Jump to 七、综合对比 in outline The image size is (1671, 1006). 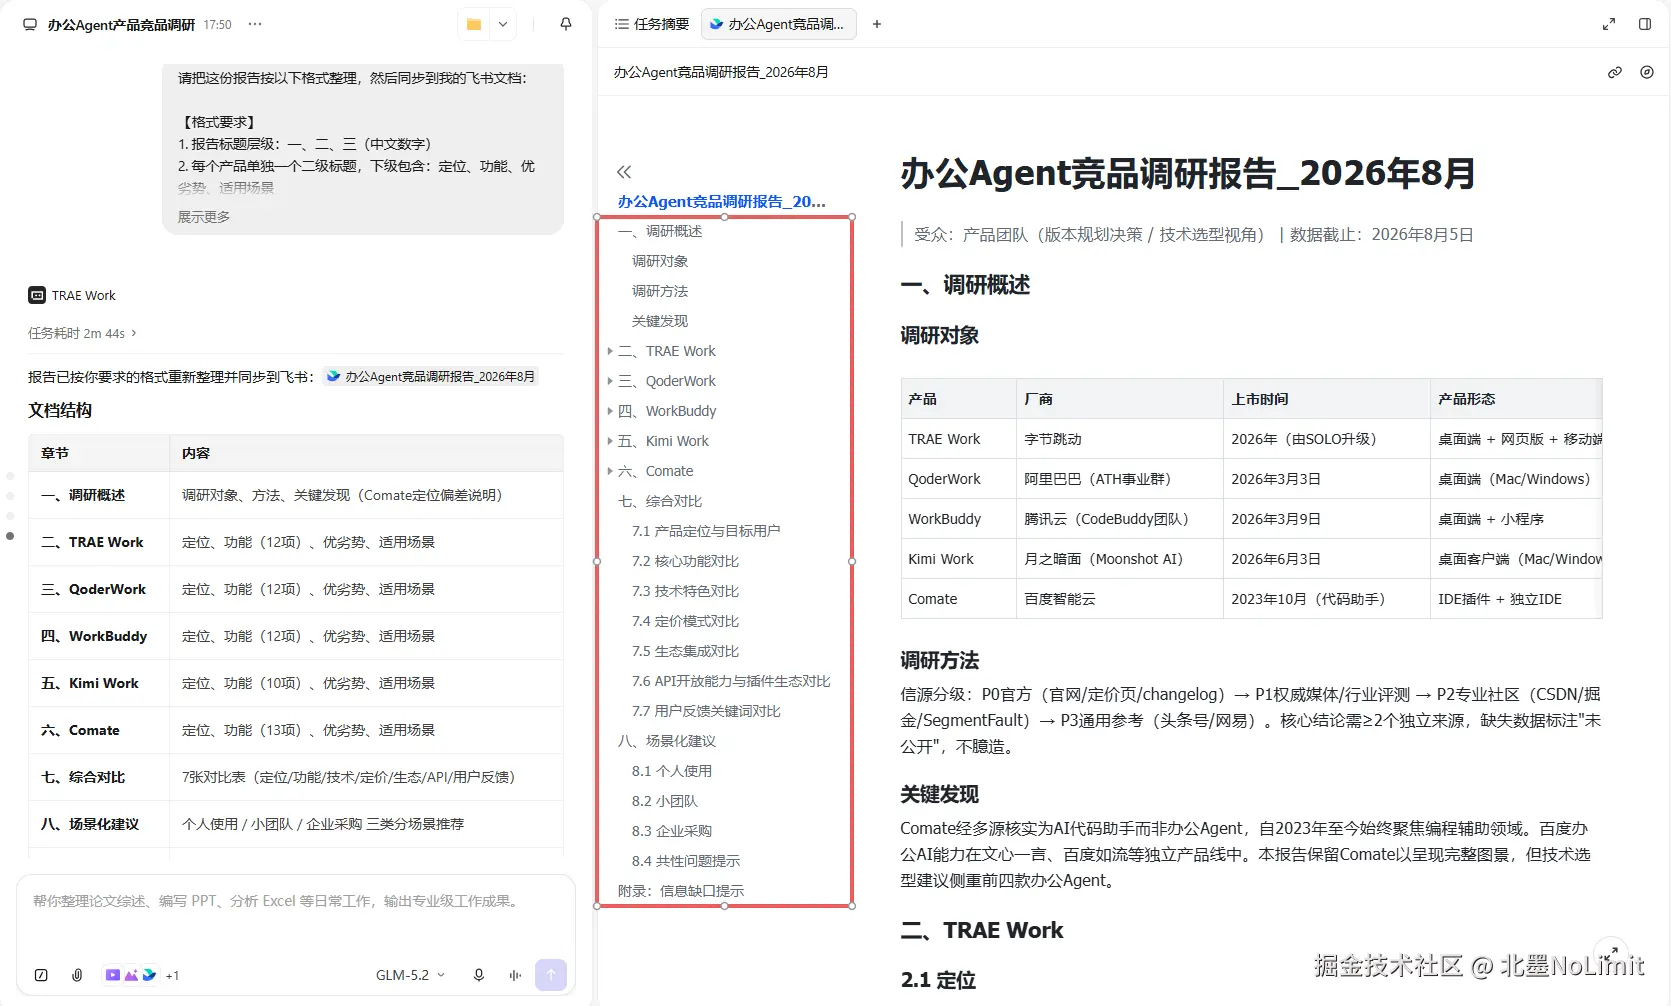pos(660,501)
